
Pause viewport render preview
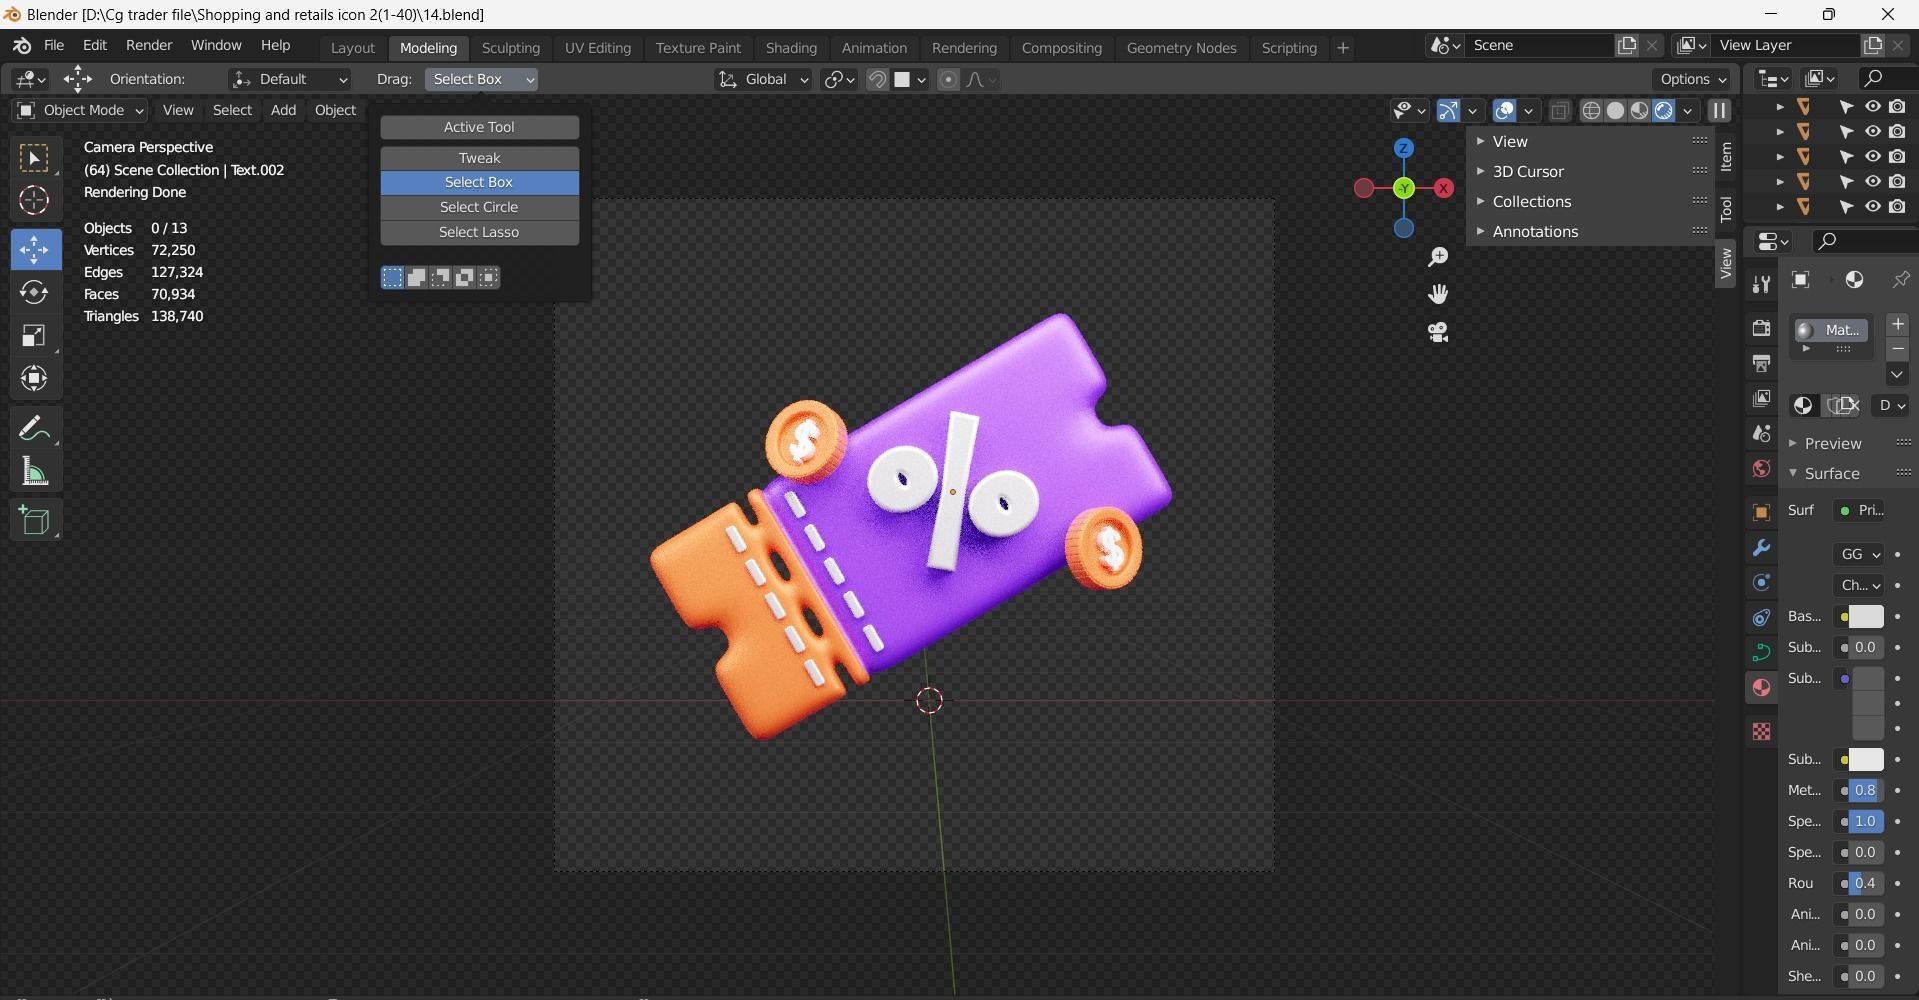point(1719,111)
